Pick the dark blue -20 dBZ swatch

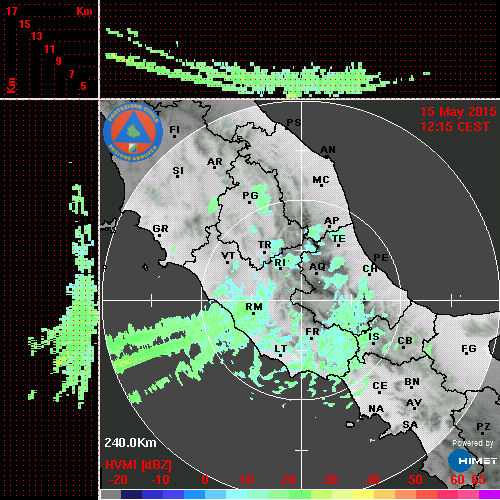(131, 494)
